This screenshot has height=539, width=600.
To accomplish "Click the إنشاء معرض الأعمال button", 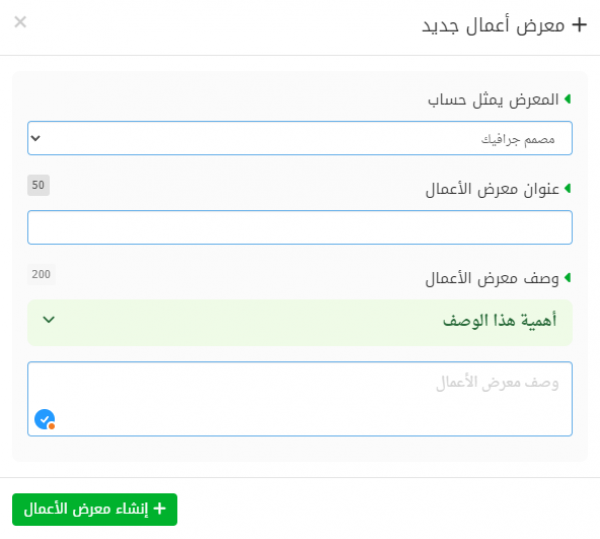I will pyautogui.click(x=95, y=509).
